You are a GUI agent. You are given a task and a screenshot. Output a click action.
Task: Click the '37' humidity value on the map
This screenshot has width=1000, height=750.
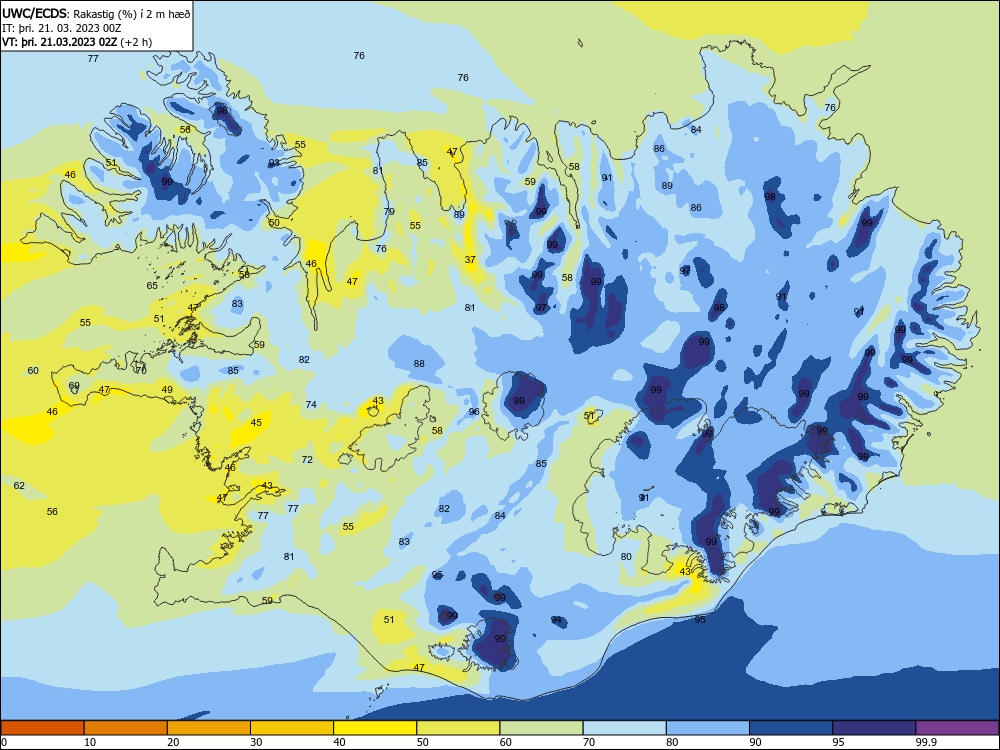tap(470, 260)
